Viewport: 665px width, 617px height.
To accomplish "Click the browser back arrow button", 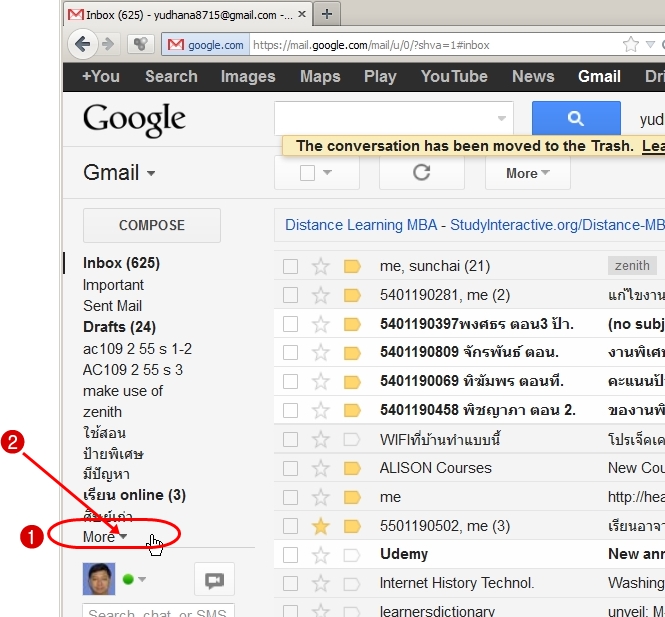I will pos(82,44).
